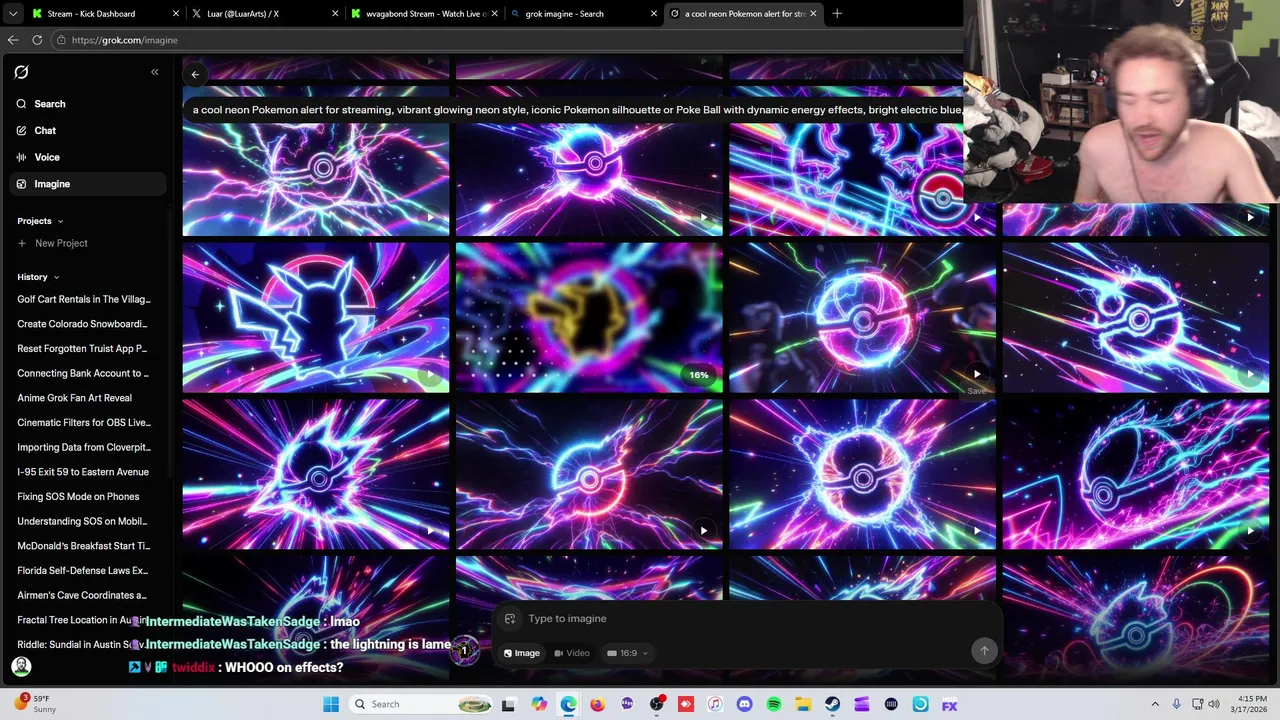The height and width of the screenshot is (720, 1280).
Task: Open history chat Cinematic Filters for OBS
Action: pyautogui.click(x=84, y=423)
